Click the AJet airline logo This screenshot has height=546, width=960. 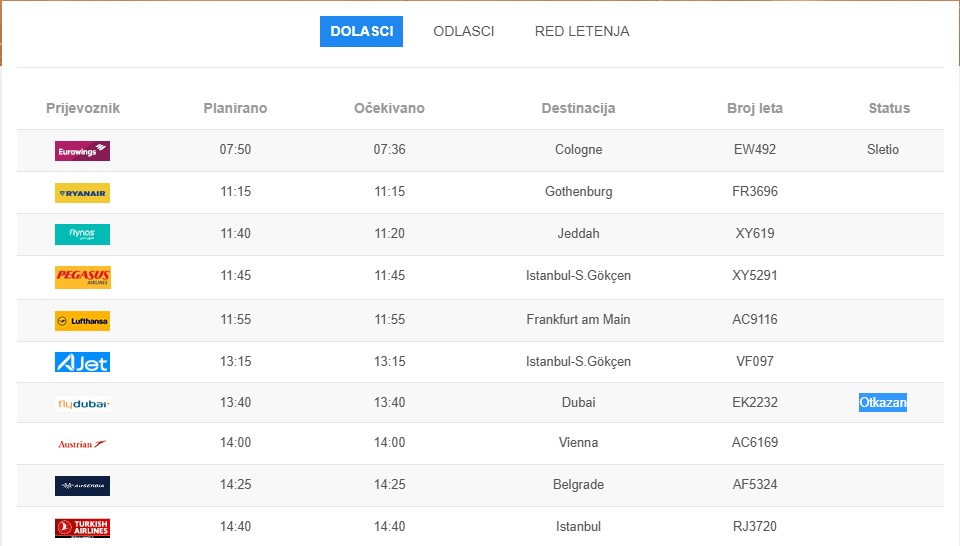point(82,362)
